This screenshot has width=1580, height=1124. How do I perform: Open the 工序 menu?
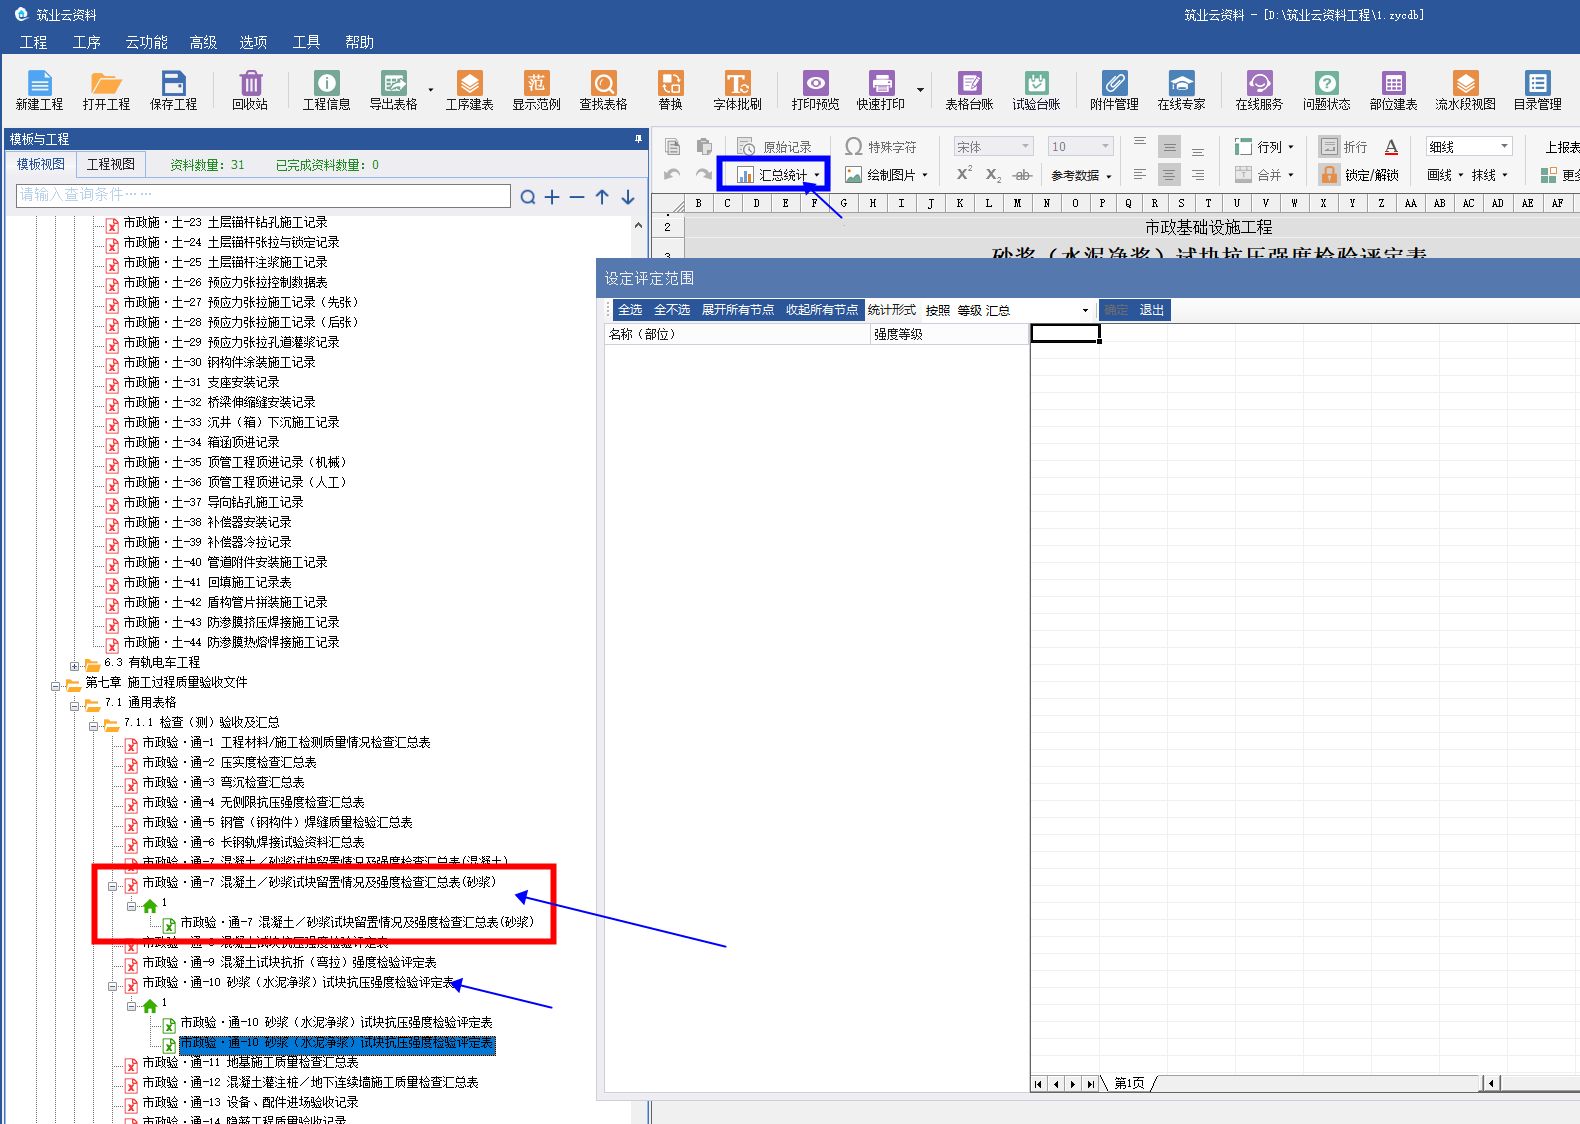[x=87, y=42]
